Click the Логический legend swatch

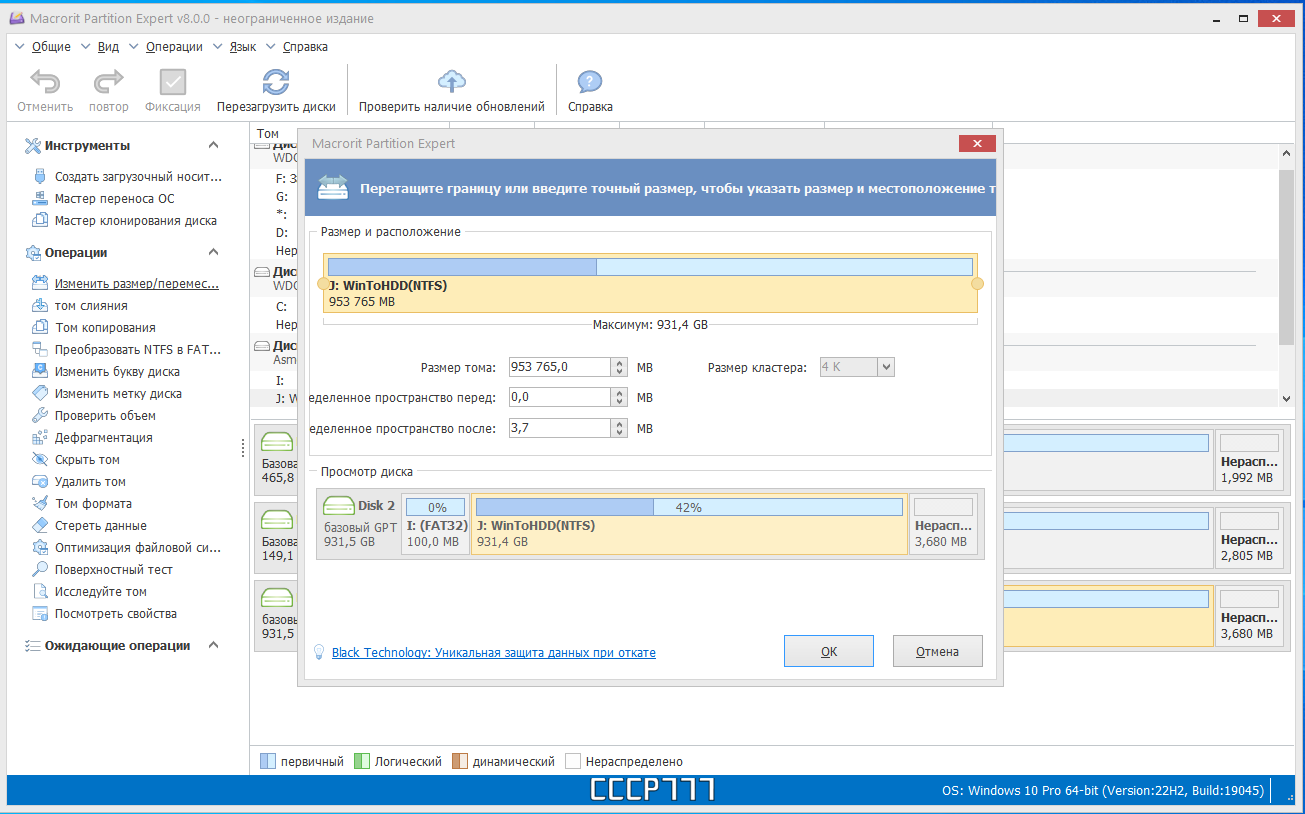click(x=362, y=761)
